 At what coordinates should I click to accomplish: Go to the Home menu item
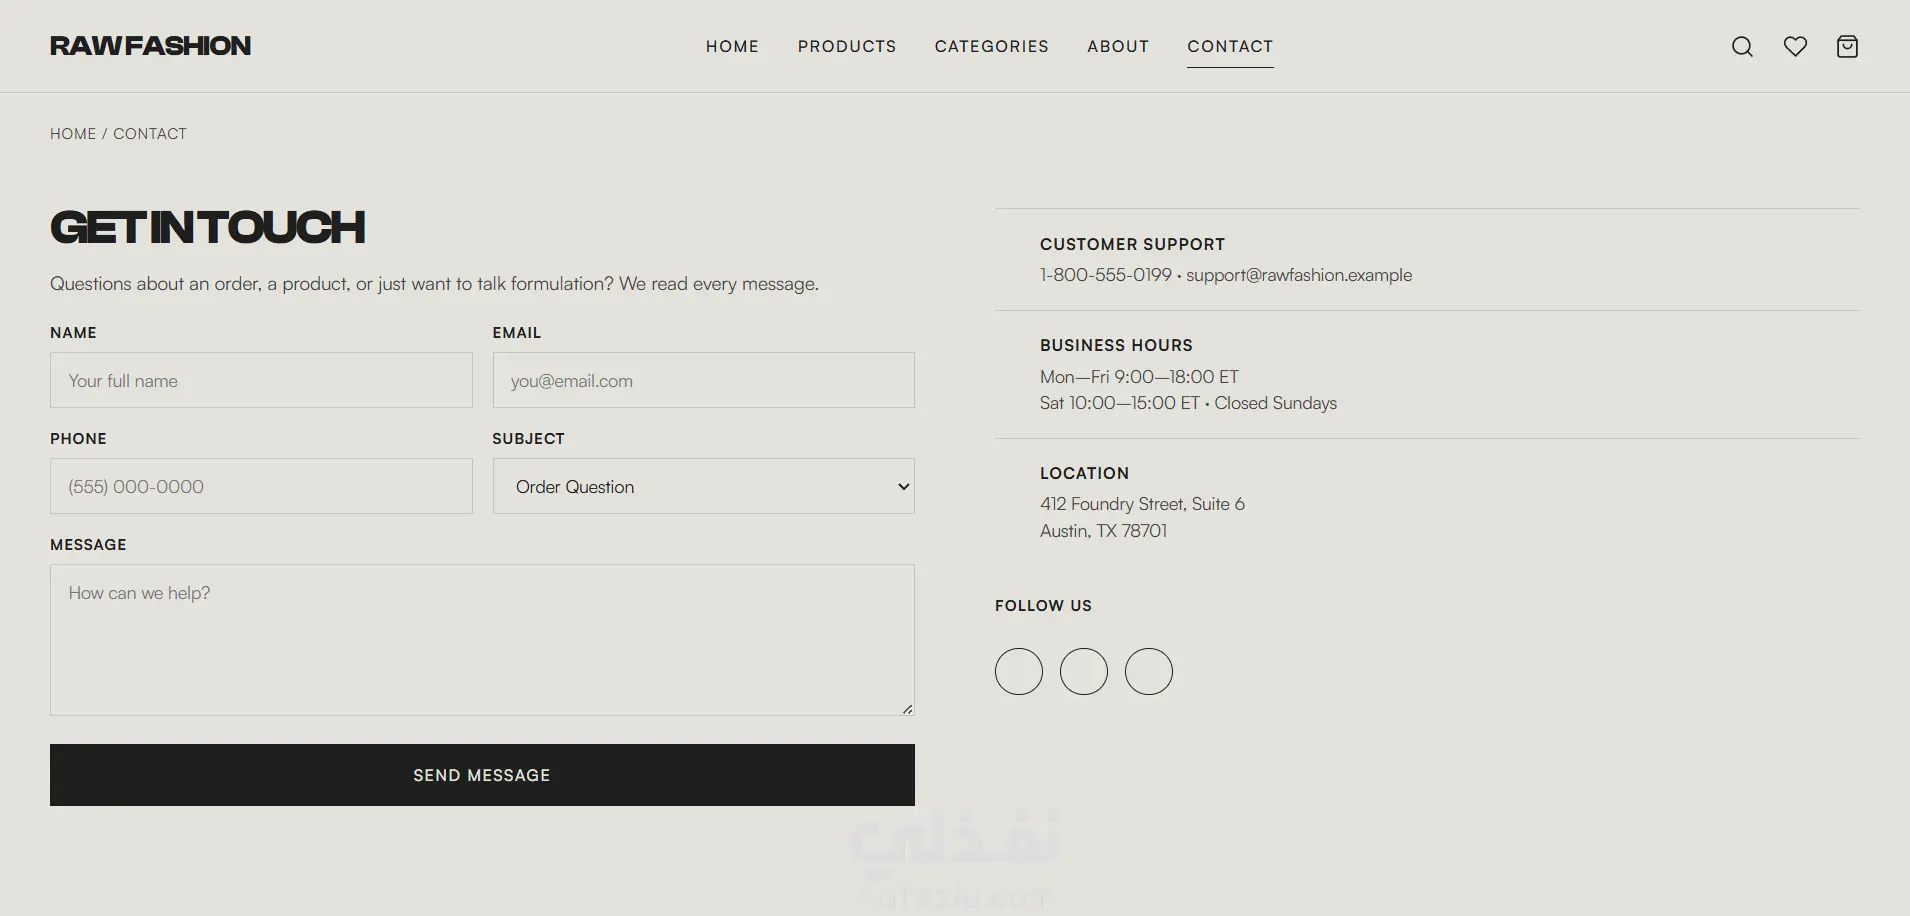point(732,46)
